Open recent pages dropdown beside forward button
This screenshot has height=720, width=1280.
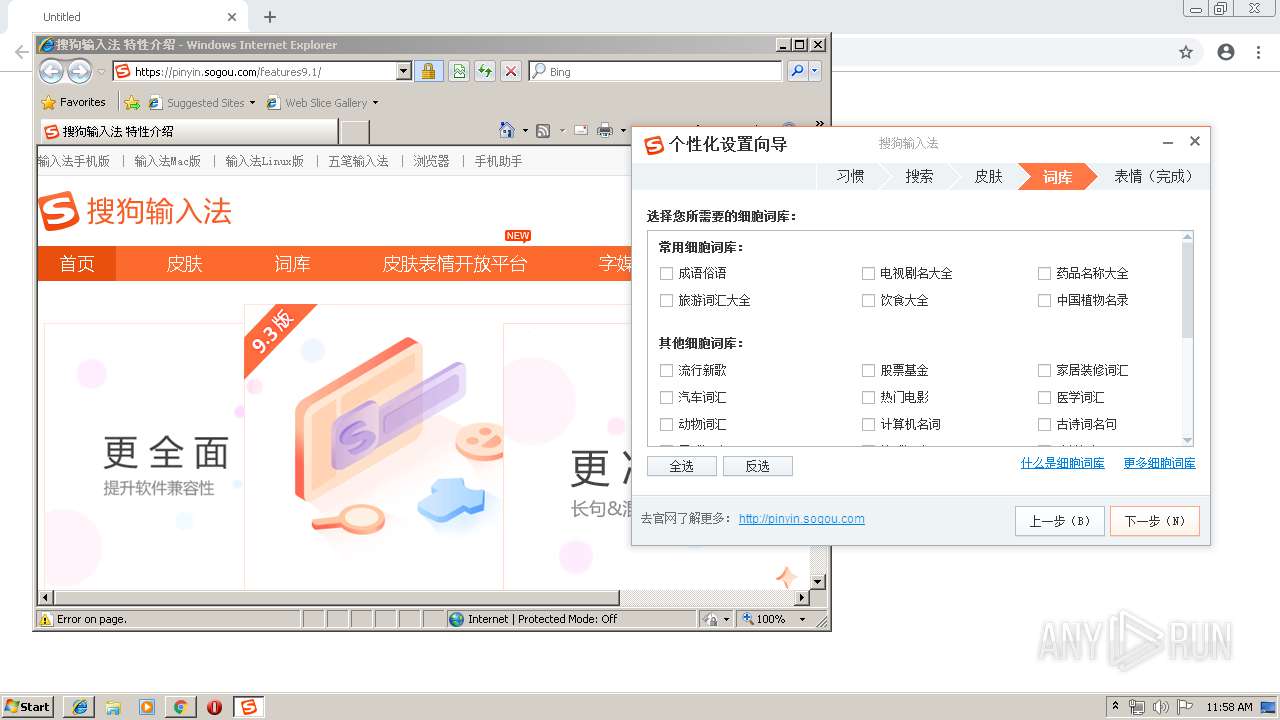(101, 72)
